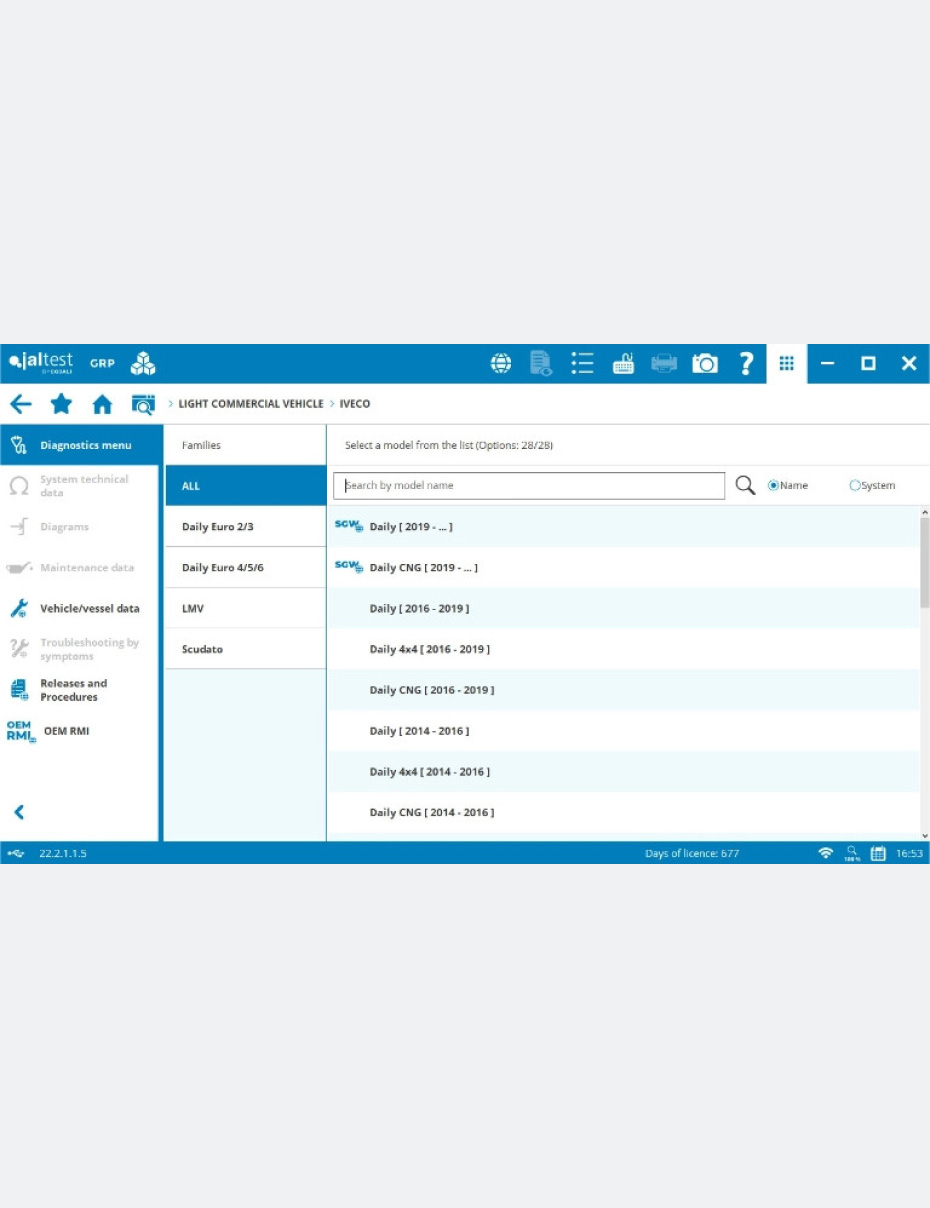This screenshot has height=1208, width=930.
Task: Click the wrench icon for Vehicle/vessel data
Action: coord(18,608)
